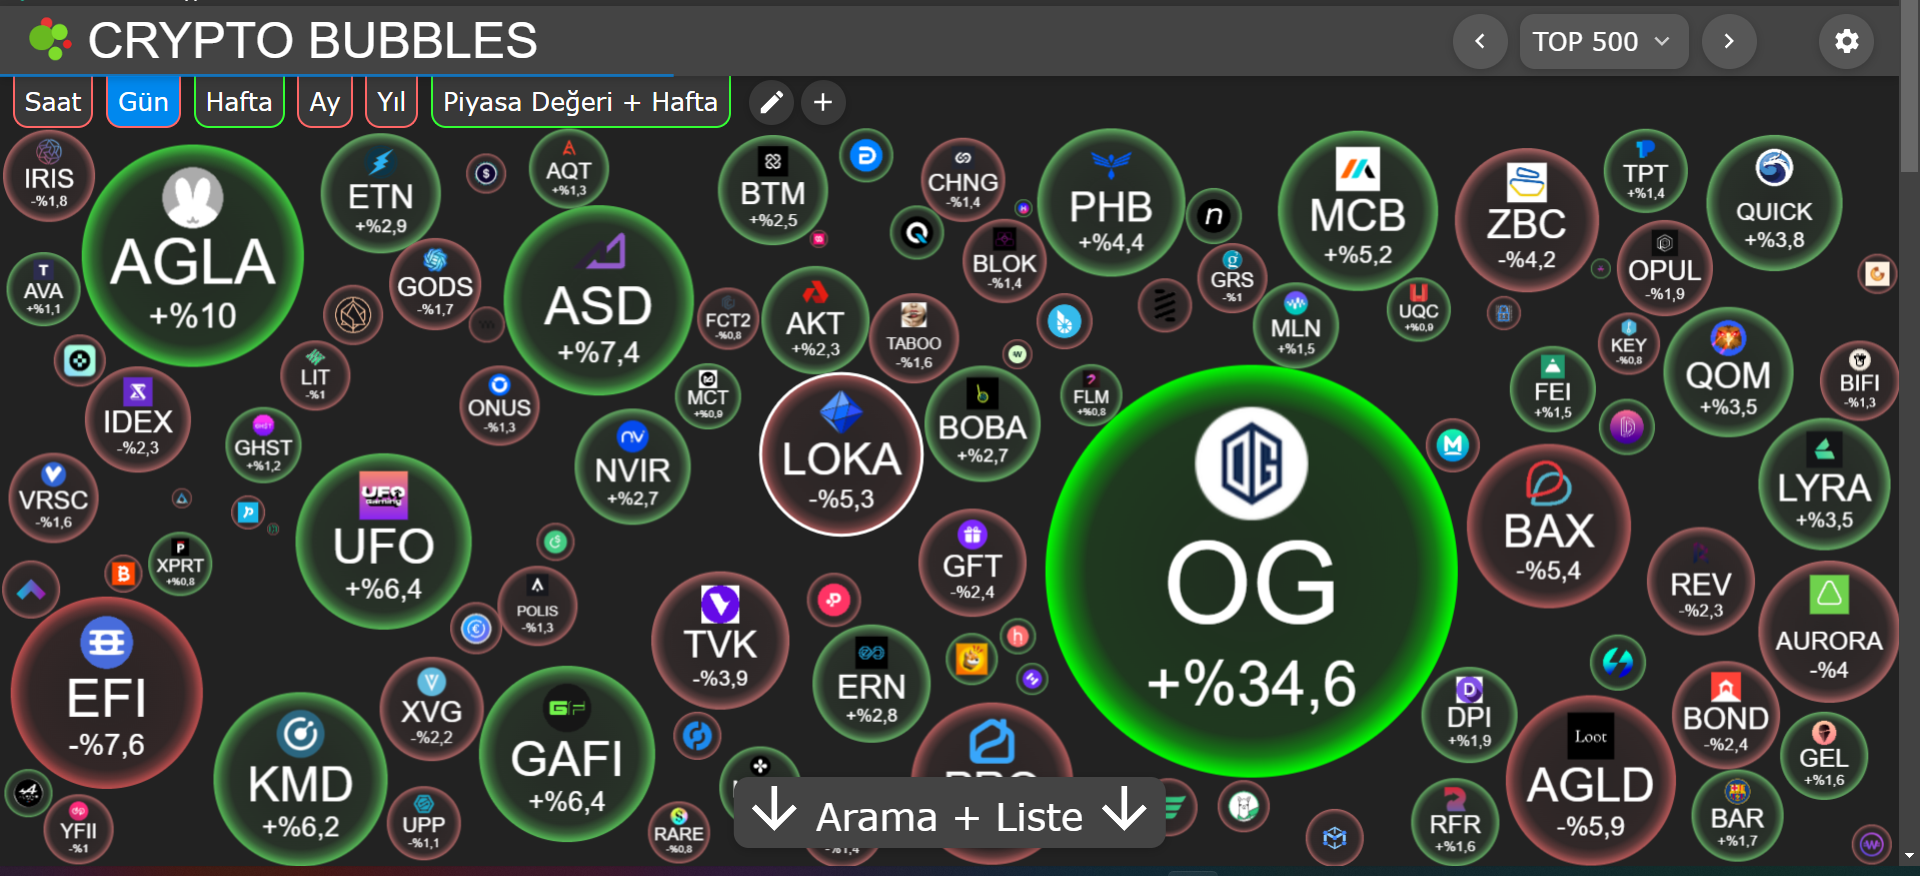
Task: Click the scrollbar down arrow
Action: click(1909, 856)
